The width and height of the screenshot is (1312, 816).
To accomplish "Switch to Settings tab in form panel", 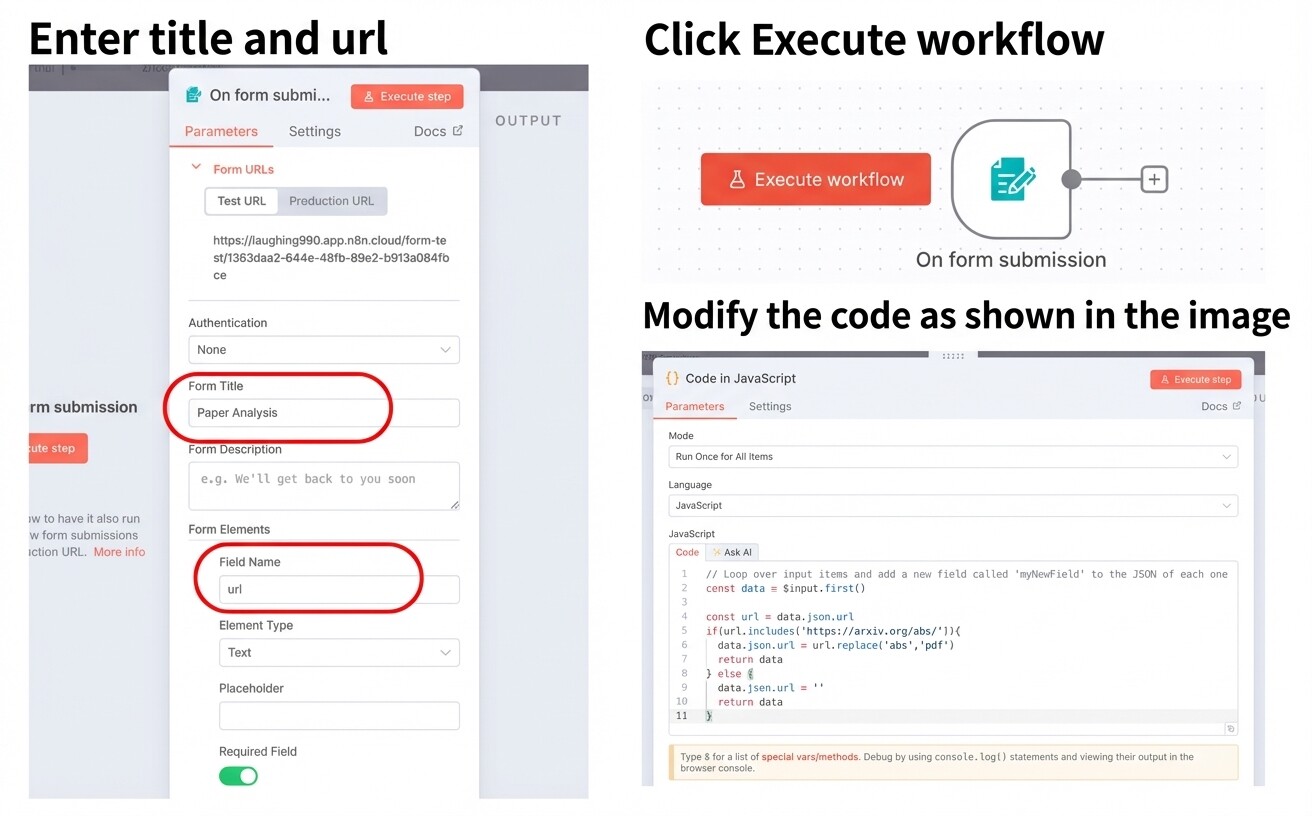I will click(314, 131).
